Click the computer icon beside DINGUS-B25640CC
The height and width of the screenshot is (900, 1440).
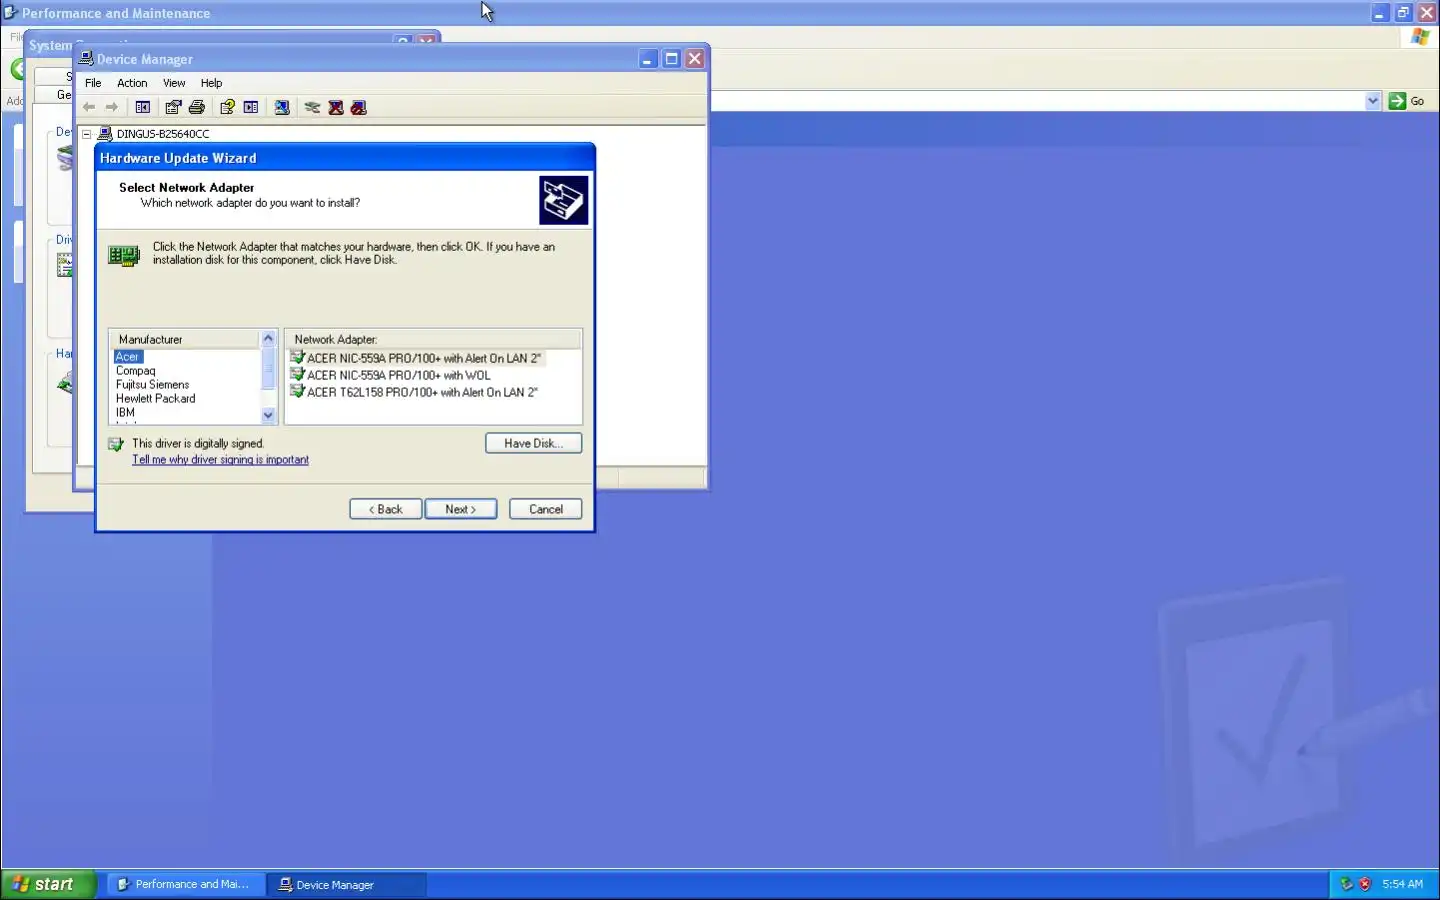pyautogui.click(x=105, y=133)
